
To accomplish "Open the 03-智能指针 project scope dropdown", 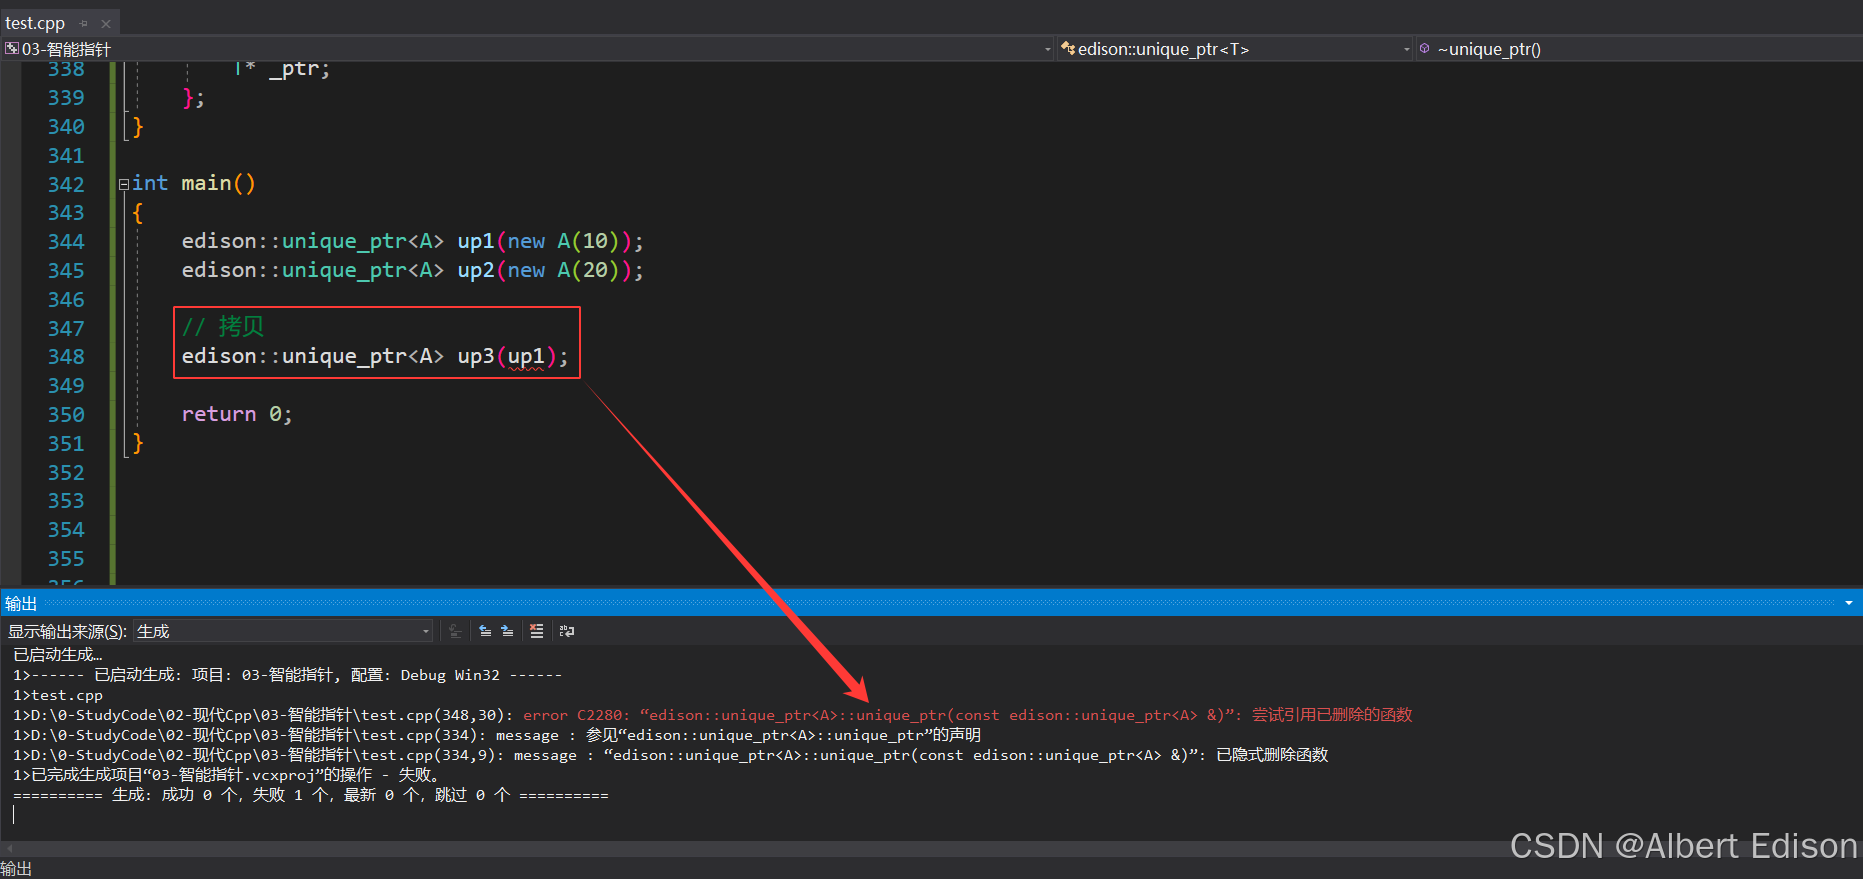I will (x=528, y=49).
